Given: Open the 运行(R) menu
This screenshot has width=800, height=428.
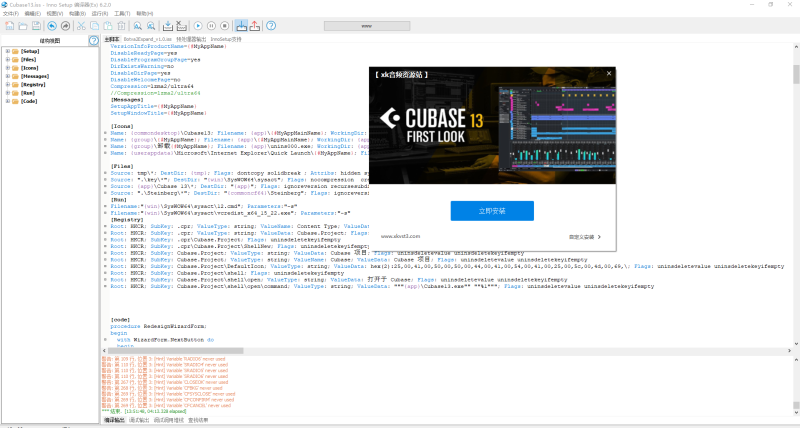Looking at the screenshot, I should pyautogui.click(x=99, y=13).
